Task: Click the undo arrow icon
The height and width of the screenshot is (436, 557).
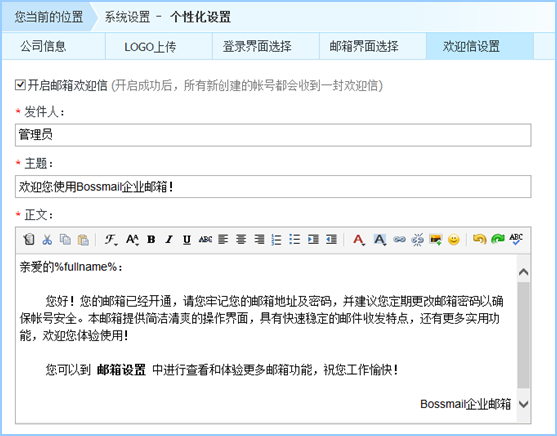Action: click(x=479, y=239)
